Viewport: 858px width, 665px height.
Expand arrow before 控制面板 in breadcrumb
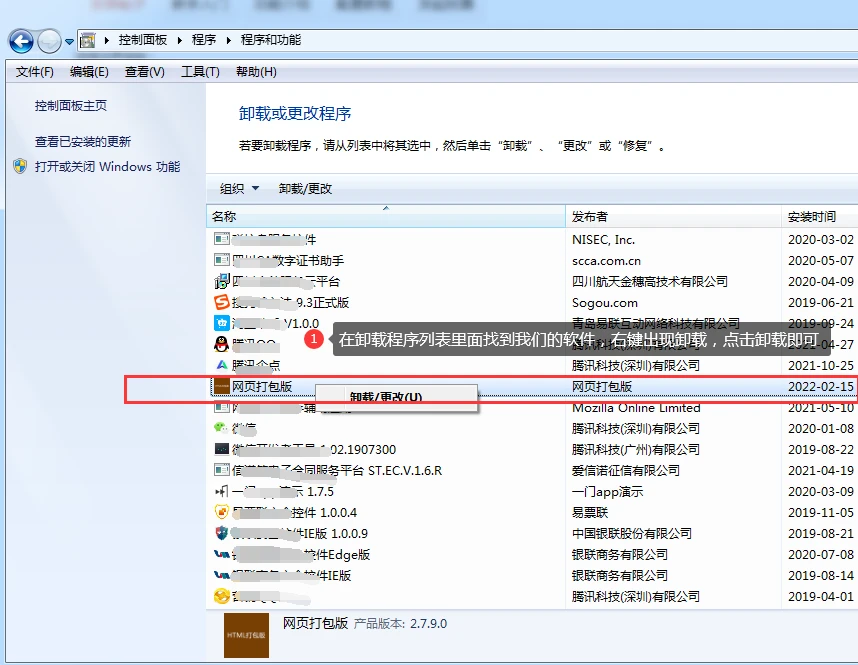(107, 40)
